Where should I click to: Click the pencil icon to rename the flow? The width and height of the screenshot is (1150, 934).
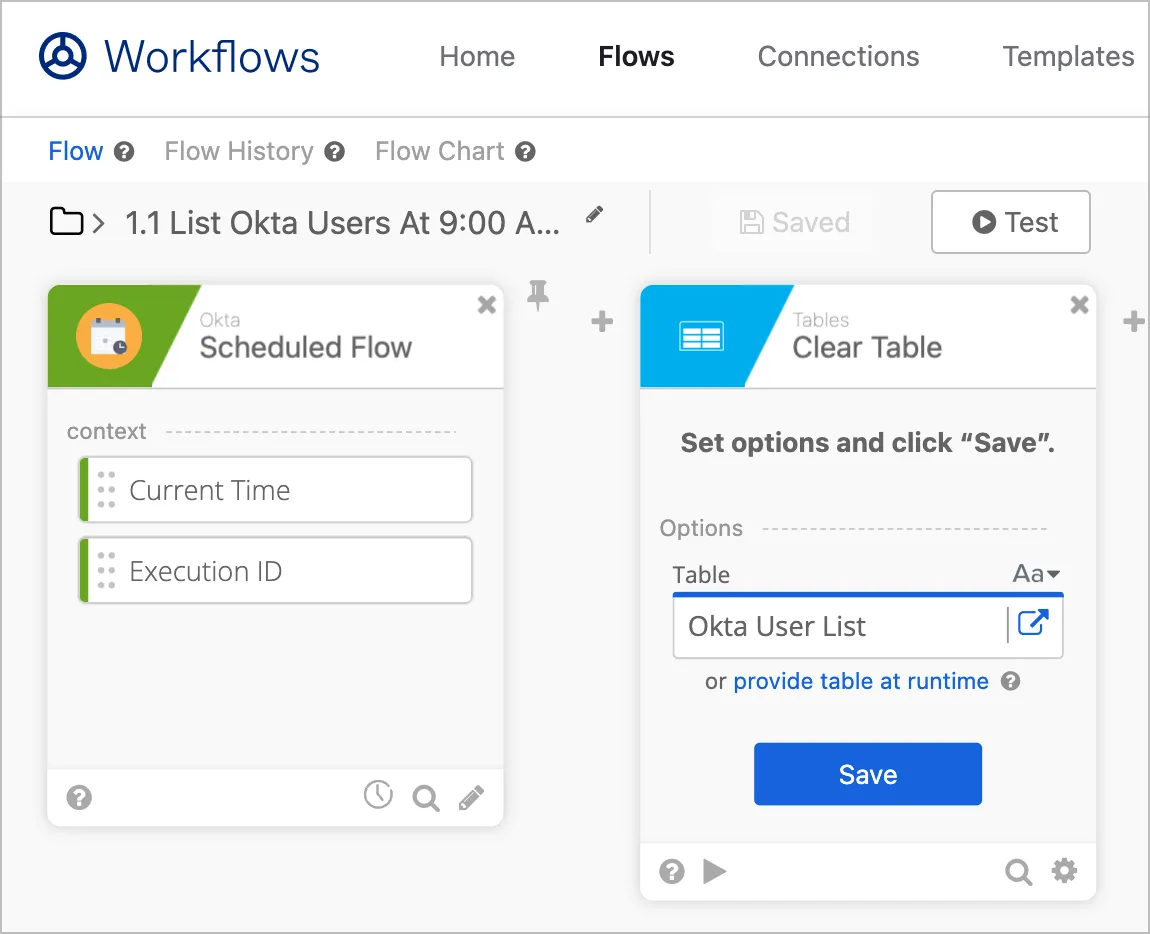click(x=595, y=214)
